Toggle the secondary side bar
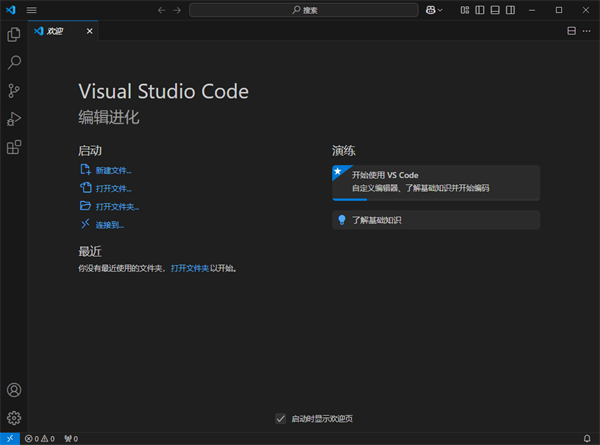600x445 pixels. [x=510, y=10]
